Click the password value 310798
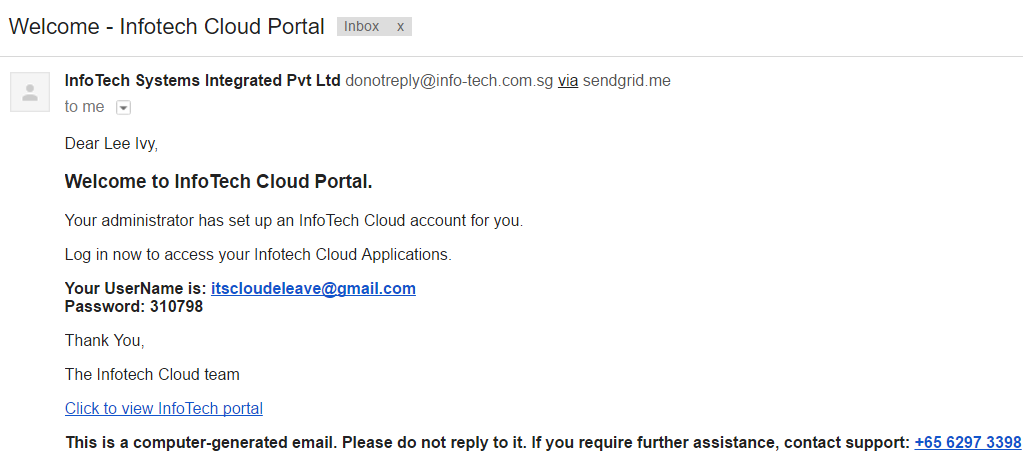Image resolution: width=1023 pixels, height=472 pixels. point(176,306)
